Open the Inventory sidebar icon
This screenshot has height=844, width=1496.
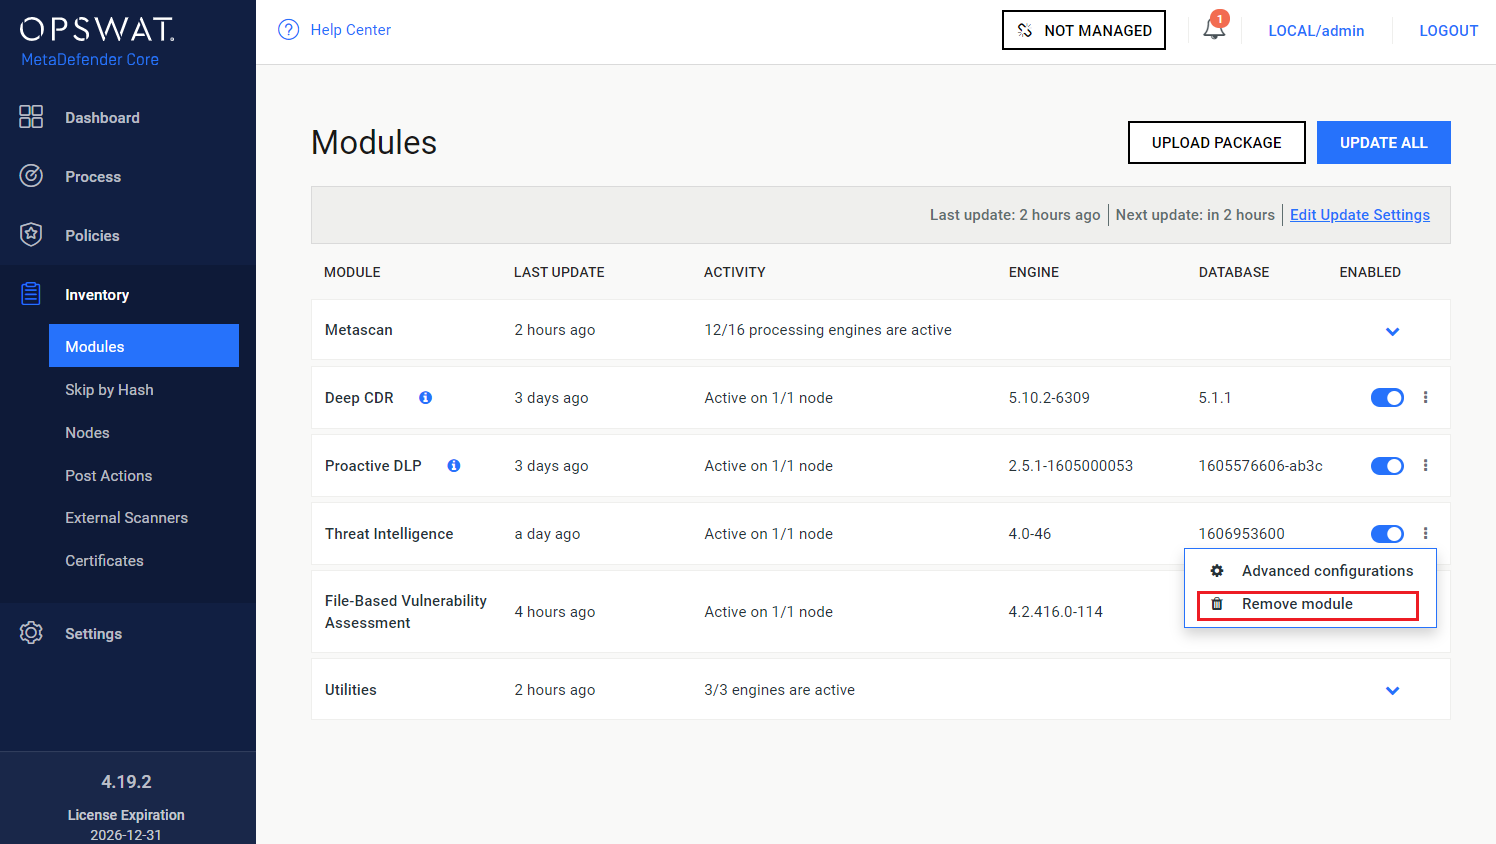[x=31, y=294]
